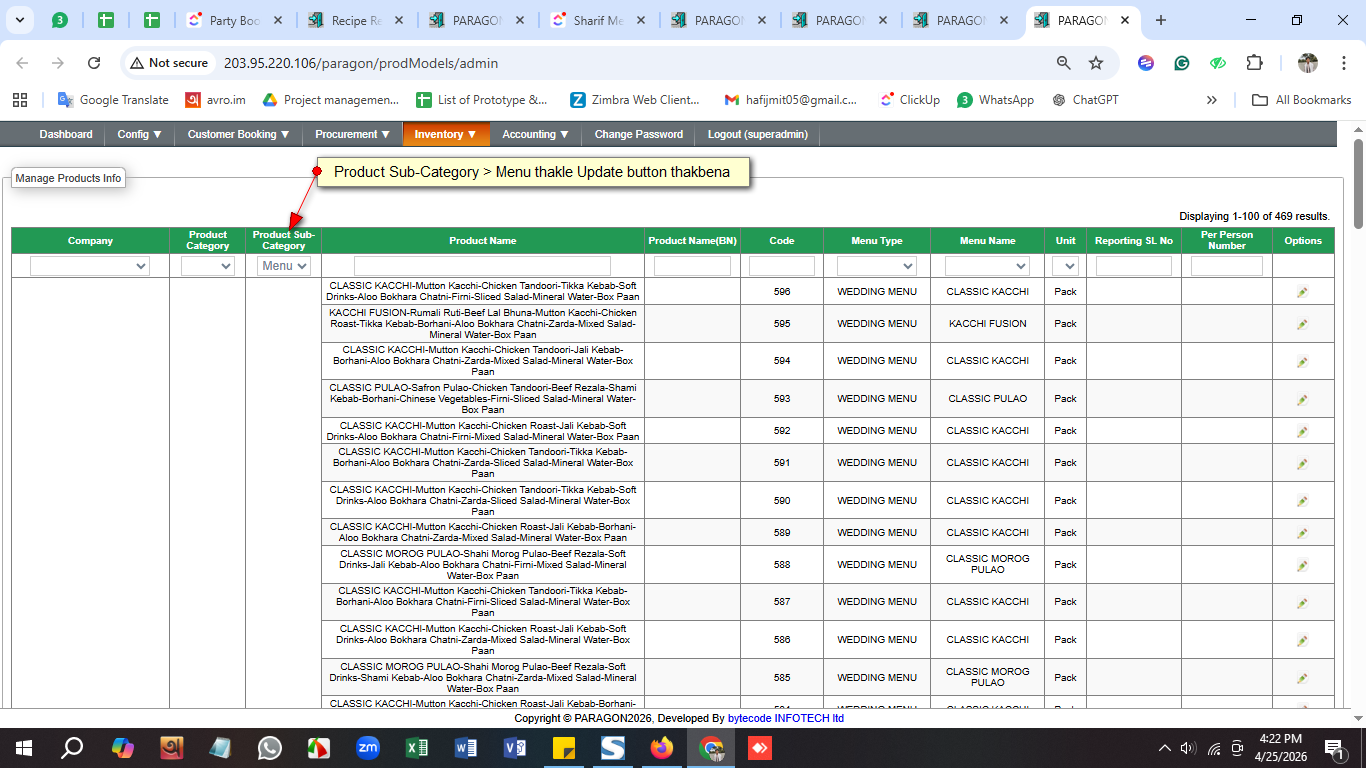Click edit pencil for code 588 row
Screen dimensions: 1366x768
(x=1302, y=565)
